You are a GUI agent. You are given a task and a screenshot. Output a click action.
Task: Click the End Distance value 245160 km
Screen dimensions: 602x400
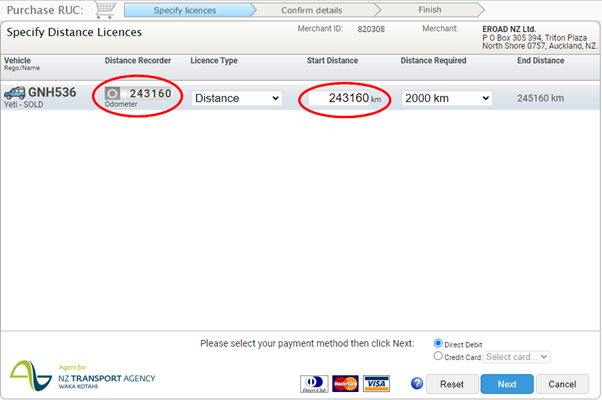point(540,98)
